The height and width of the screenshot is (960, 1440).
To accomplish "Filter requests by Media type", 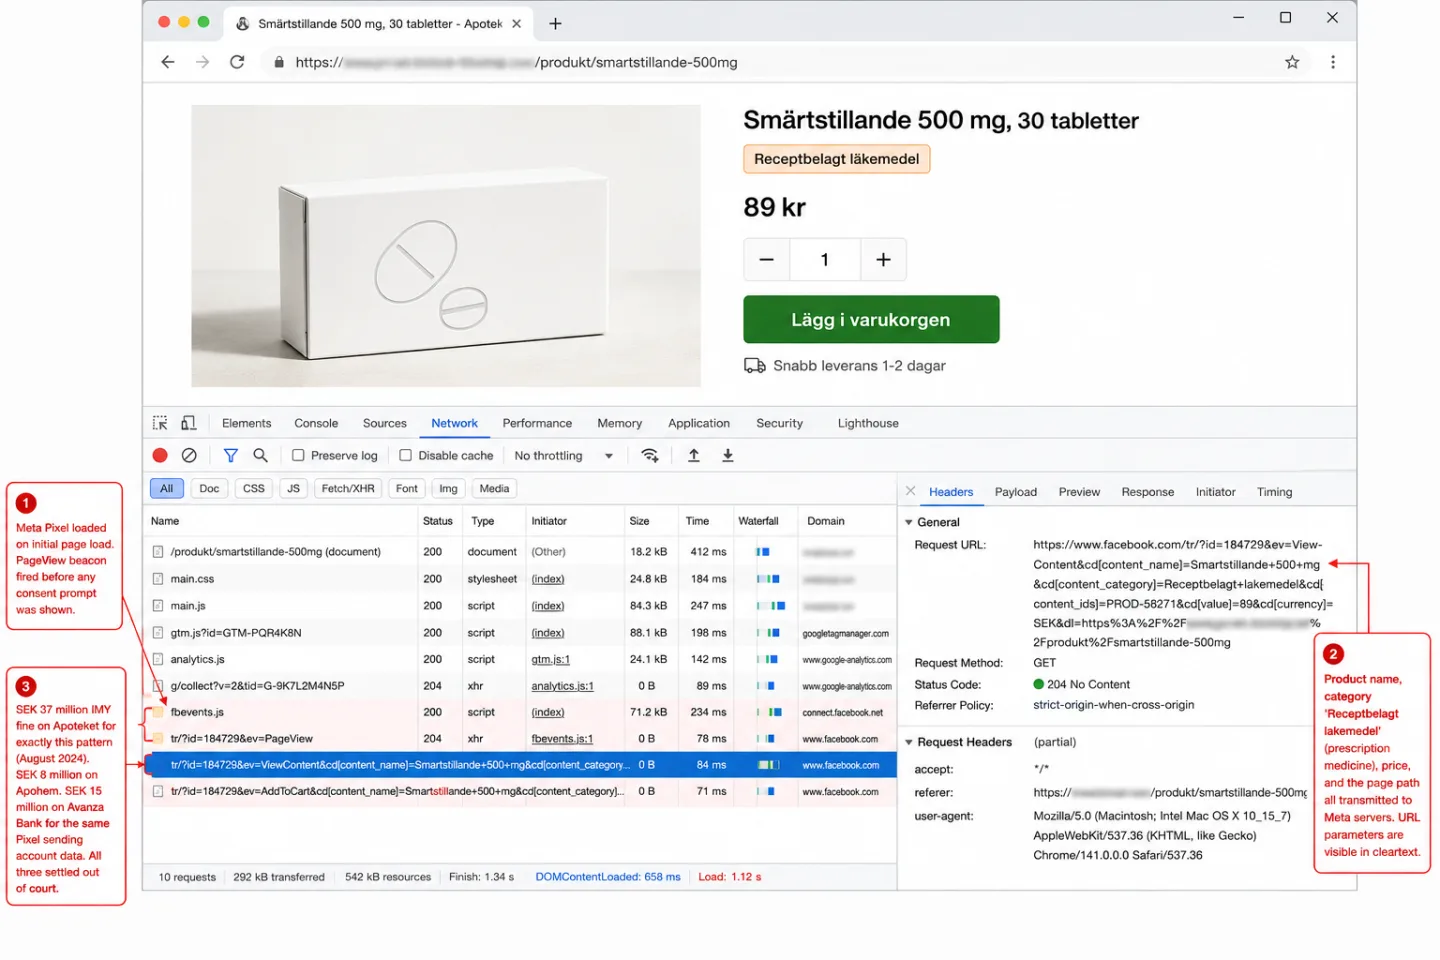I will pyautogui.click(x=494, y=489).
